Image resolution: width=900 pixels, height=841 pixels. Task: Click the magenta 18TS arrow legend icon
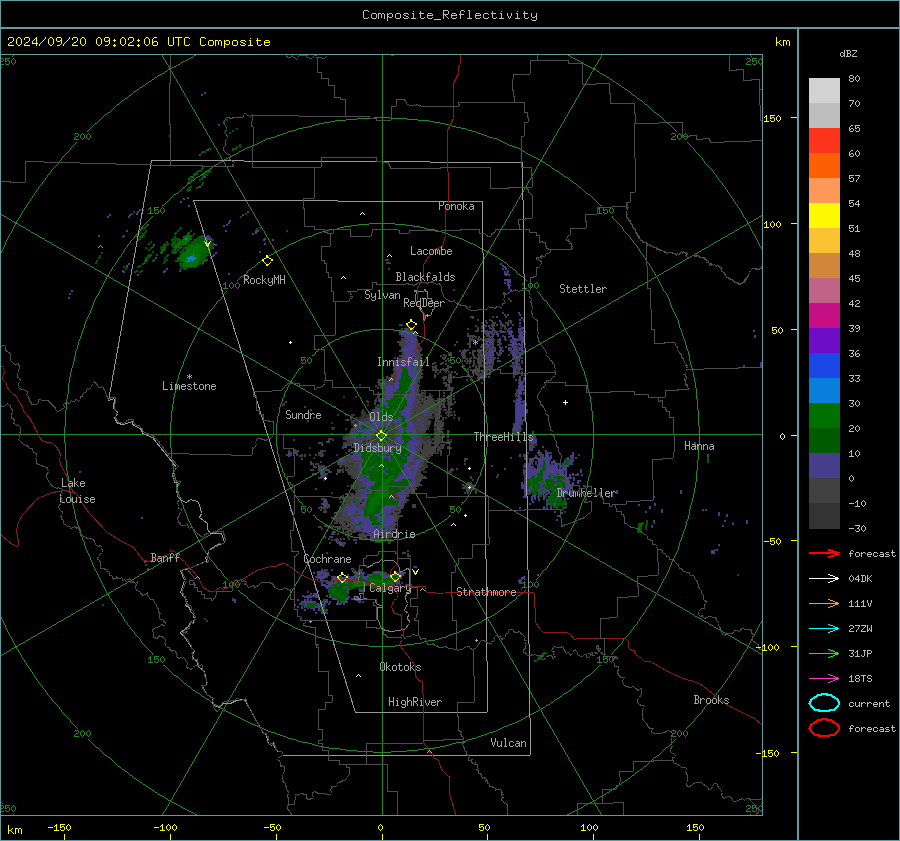pos(824,679)
